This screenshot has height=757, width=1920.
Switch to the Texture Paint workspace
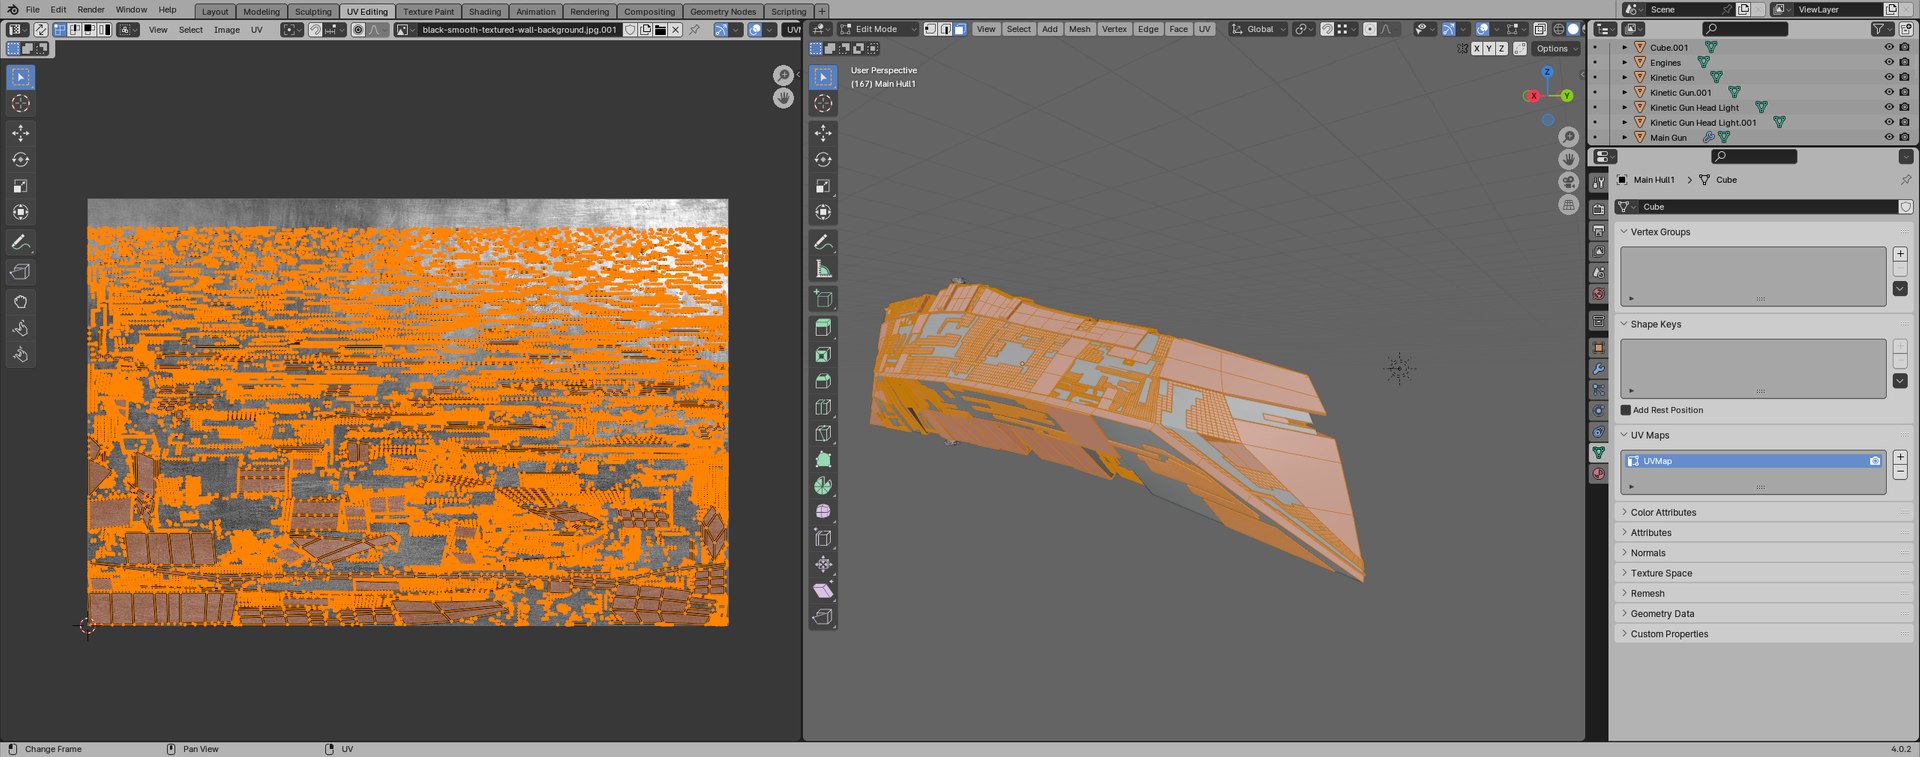click(x=428, y=12)
